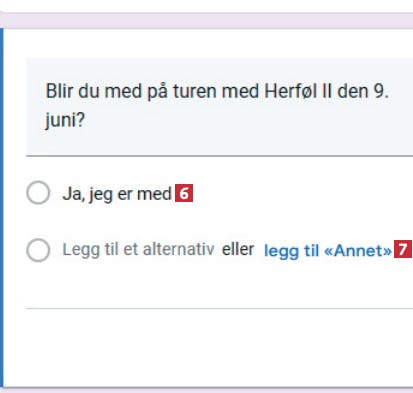Click the word 'juni?' in the question
413x393 pixels.
pyautogui.click(x=65, y=120)
